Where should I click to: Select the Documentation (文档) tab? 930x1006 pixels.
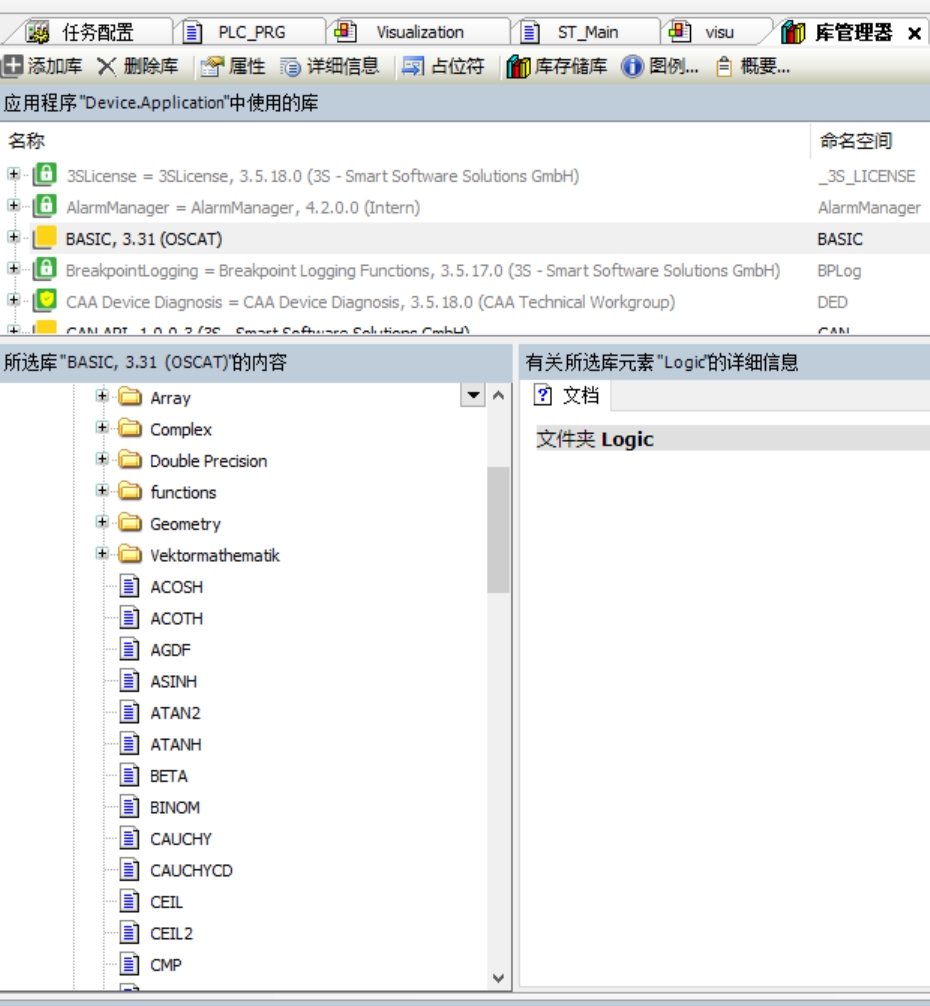tap(568, 396)
